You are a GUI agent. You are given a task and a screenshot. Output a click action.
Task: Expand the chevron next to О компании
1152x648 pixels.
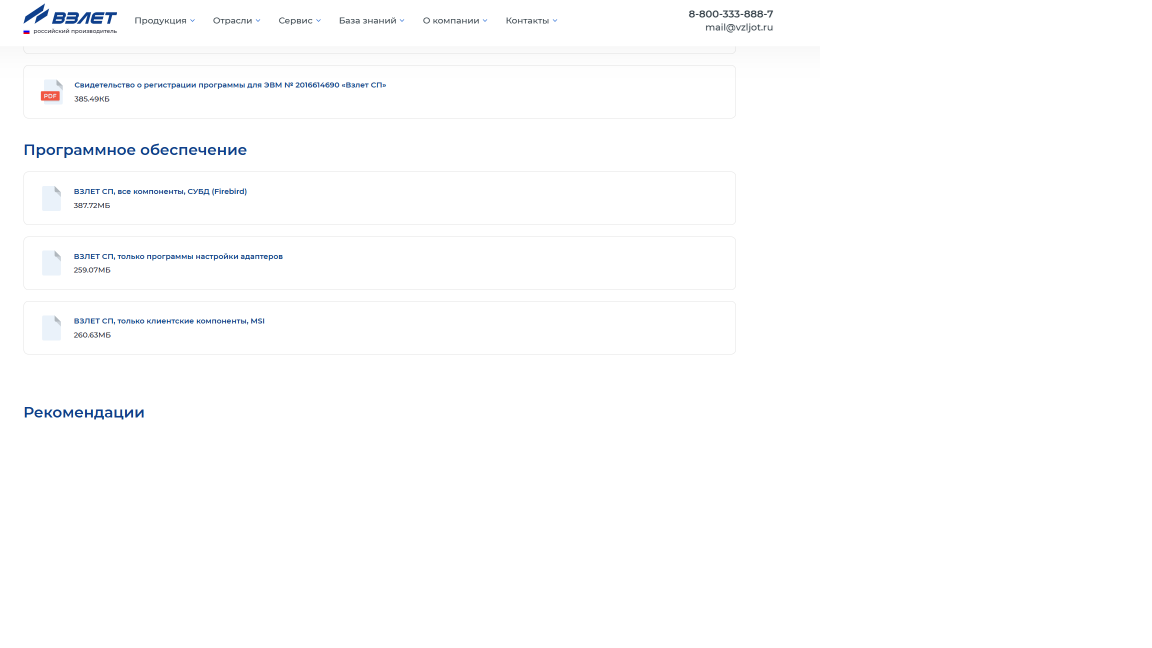coord(485,21)
